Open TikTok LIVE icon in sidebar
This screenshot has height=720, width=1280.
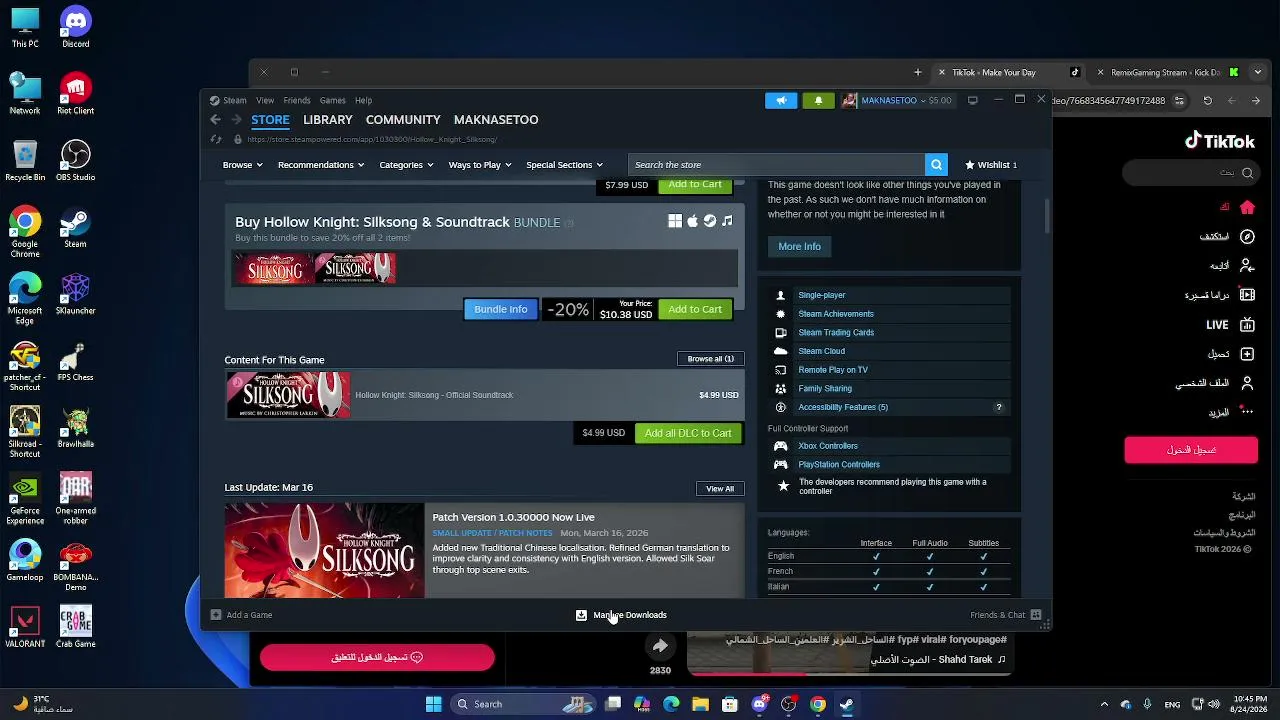click(x=1247, y=325)
